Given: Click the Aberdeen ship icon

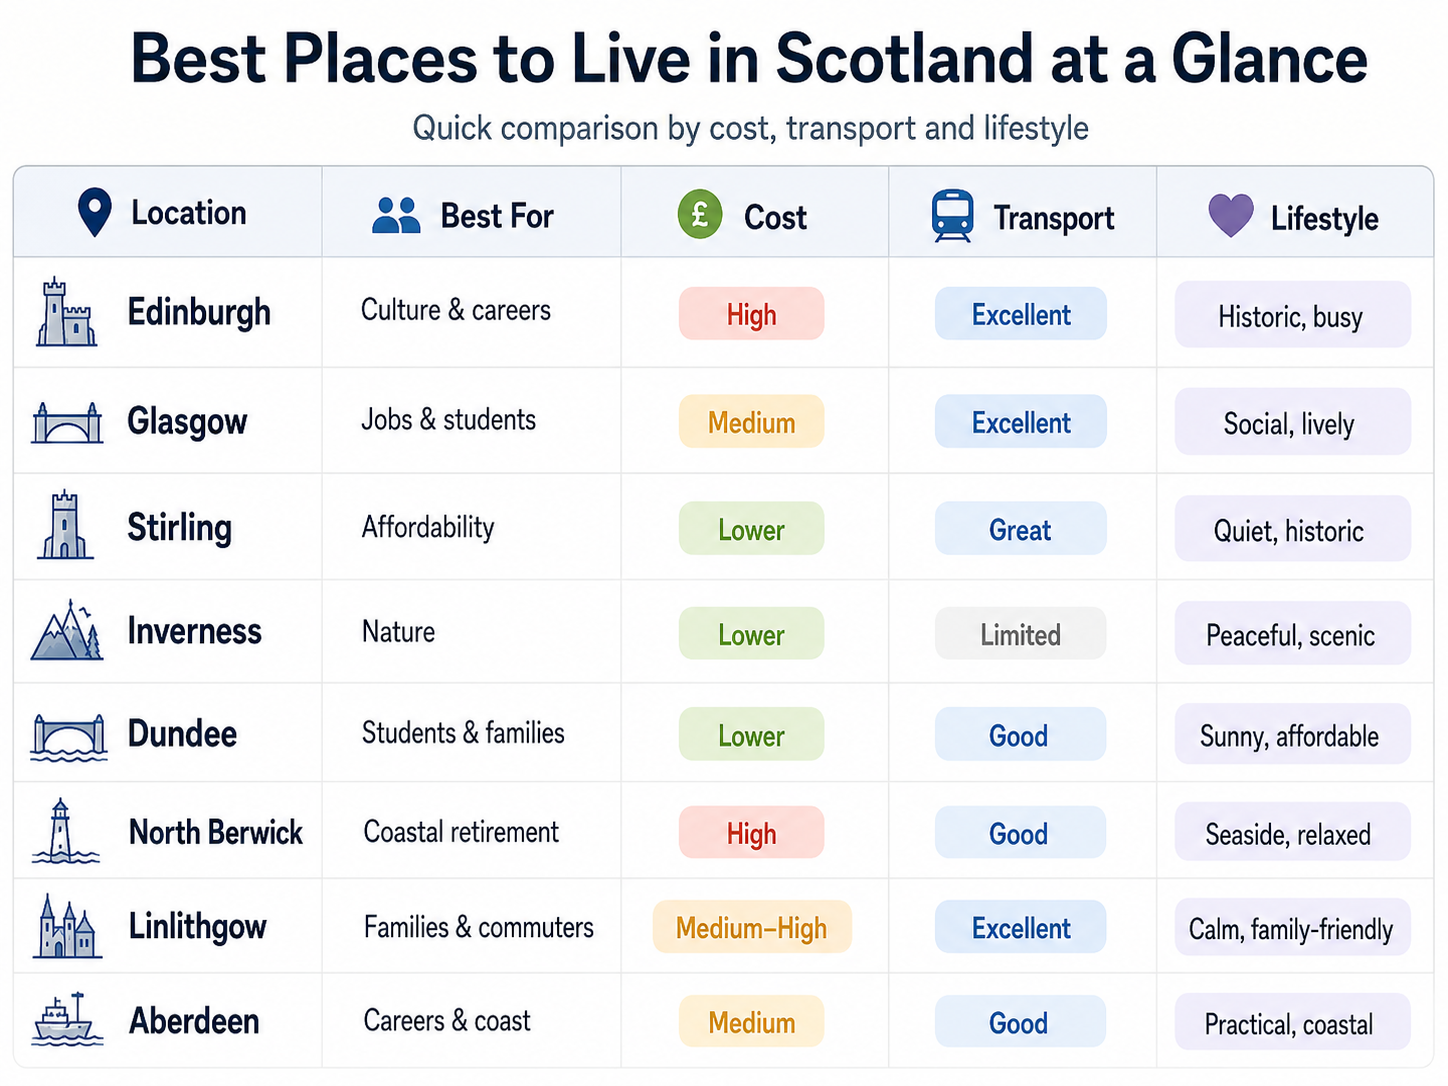Looking at the screenshot, I should [x=67, y=1019].
